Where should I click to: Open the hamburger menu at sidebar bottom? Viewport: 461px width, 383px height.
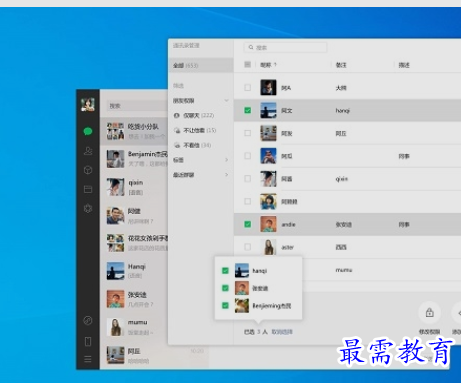(x=88, y=359)
